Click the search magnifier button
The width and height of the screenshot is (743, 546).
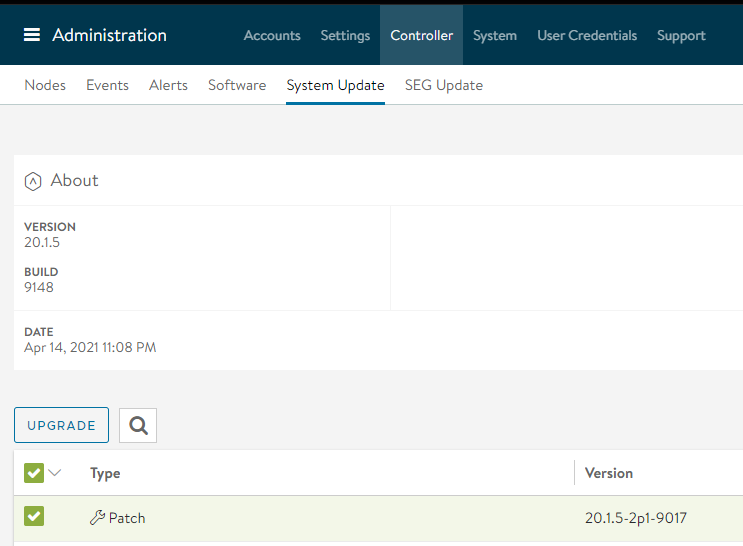pyautogui.click(x=138, y=425)
